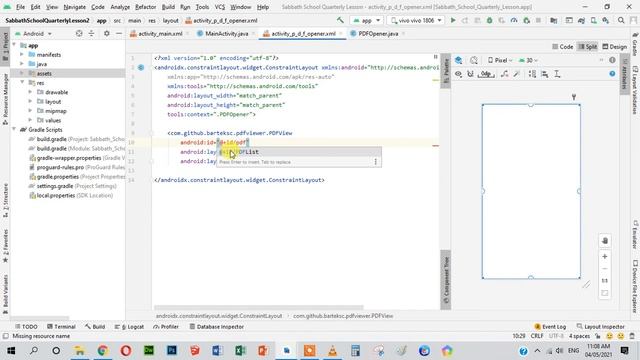Switch to Code view mode
Screen dimensions: 640x360
563,47
